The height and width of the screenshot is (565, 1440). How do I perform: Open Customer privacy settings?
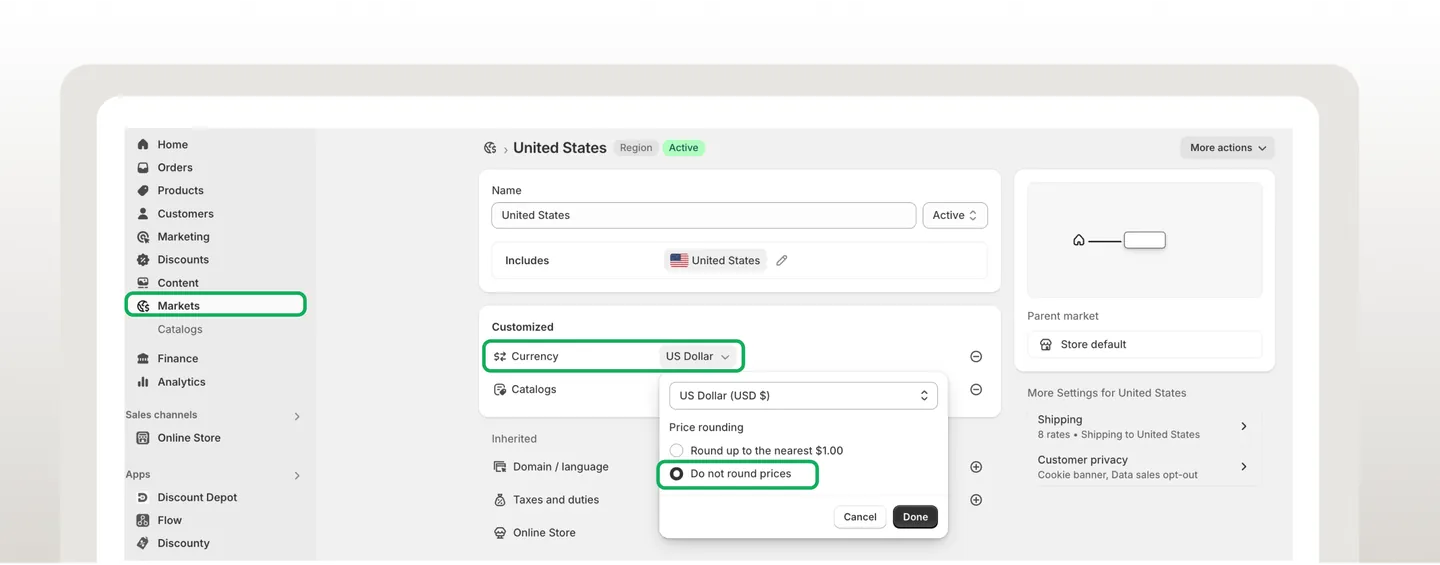pos(1145,467)
